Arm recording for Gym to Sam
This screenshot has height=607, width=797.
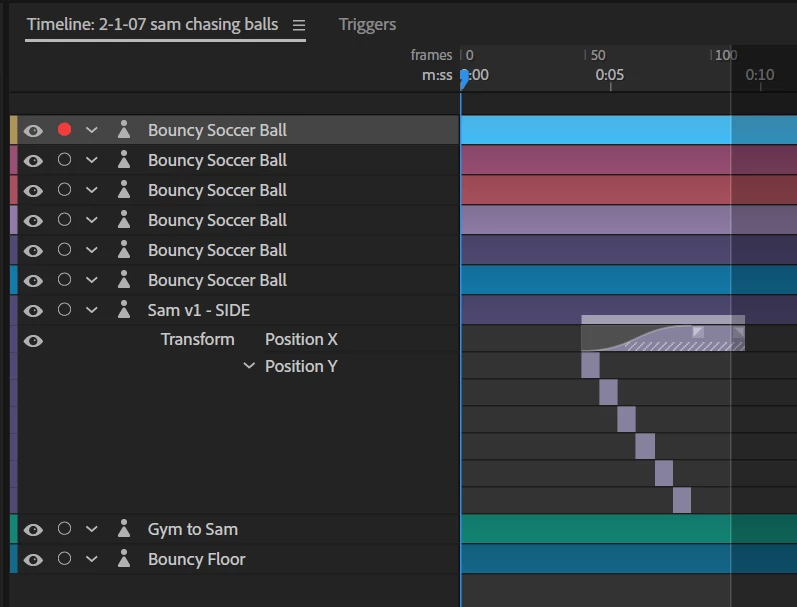click(x=64, y=529)
